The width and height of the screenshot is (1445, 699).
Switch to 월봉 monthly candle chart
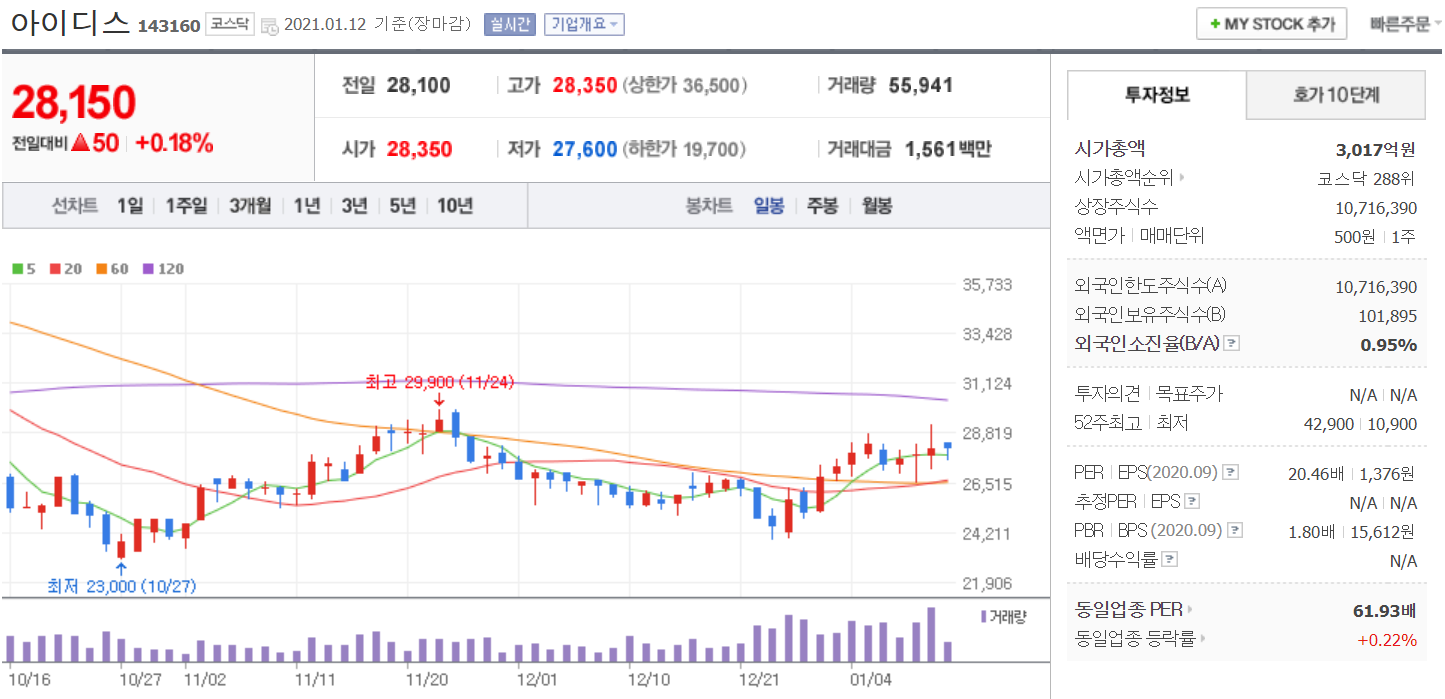coord(877,206)
